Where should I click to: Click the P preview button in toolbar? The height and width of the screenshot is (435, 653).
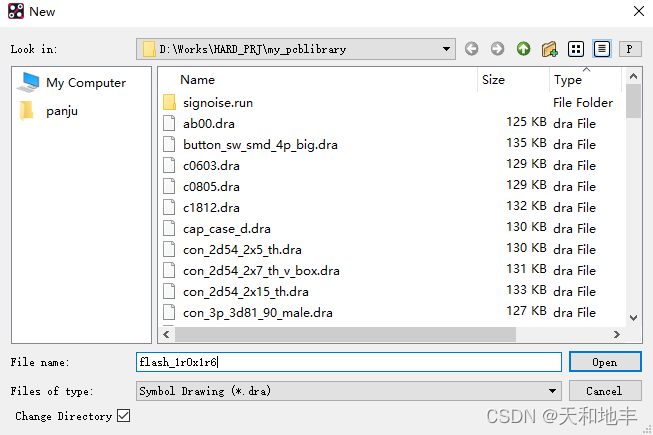(x=630, y=49)
